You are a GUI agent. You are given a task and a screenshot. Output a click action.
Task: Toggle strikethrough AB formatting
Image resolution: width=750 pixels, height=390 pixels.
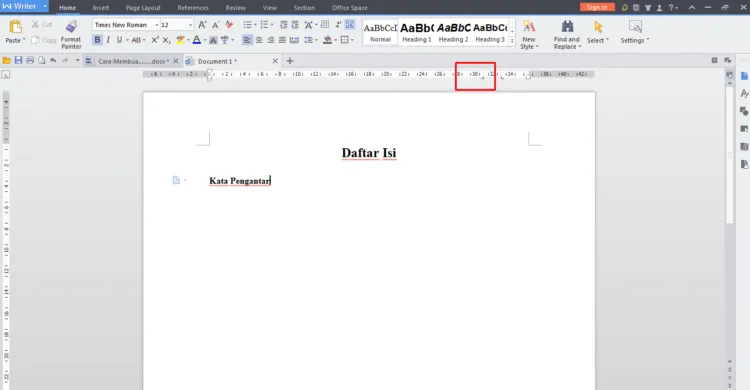136,40
